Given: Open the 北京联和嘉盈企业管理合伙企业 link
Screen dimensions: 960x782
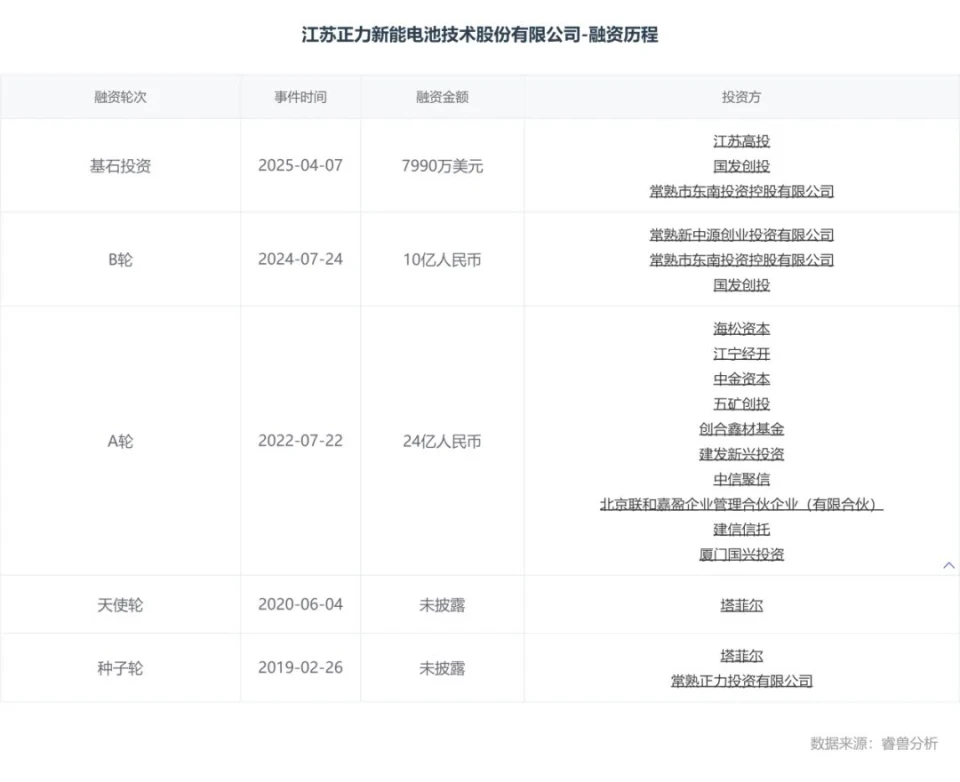Looking at the screenshot, I should coord(741,504).
